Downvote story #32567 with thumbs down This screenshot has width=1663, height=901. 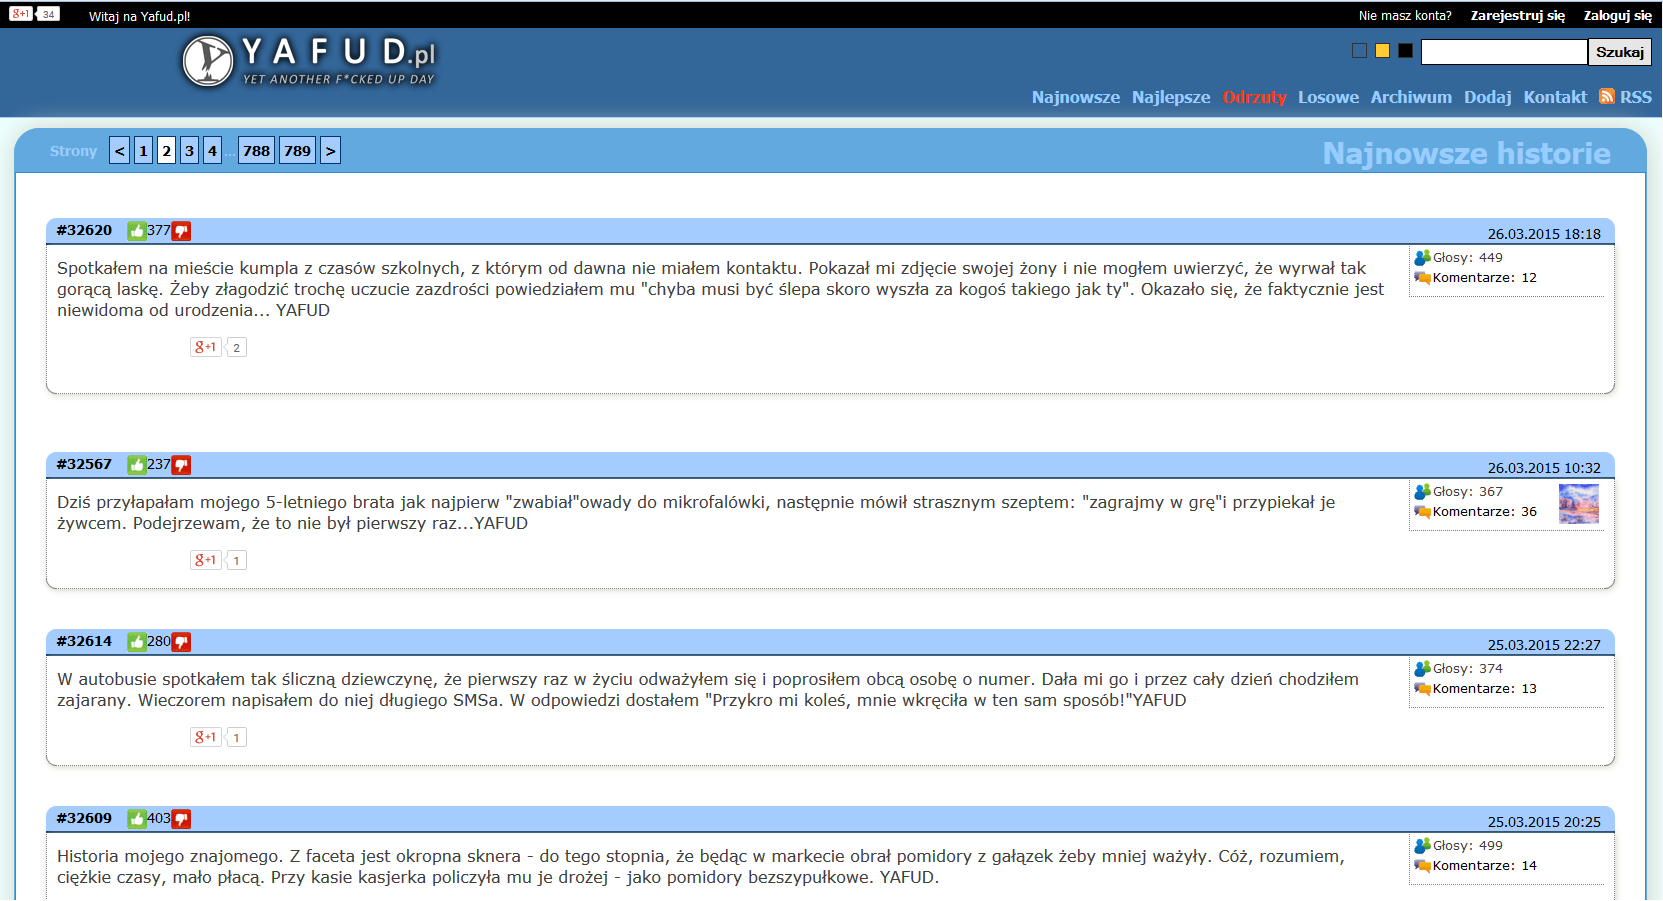click(181, 465)
